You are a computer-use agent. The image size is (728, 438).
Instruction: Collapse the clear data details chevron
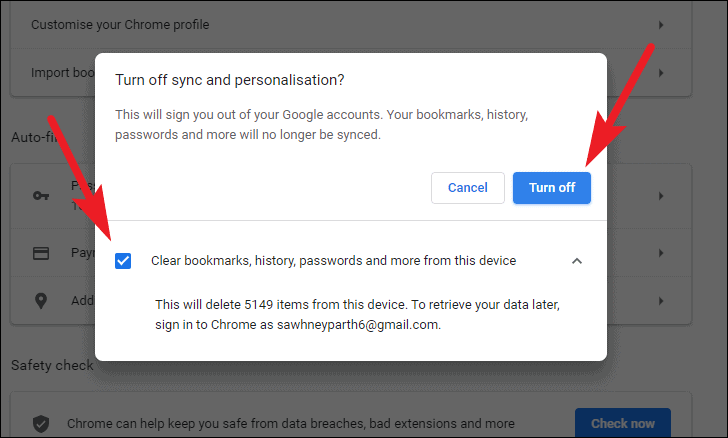pos(576,261)
